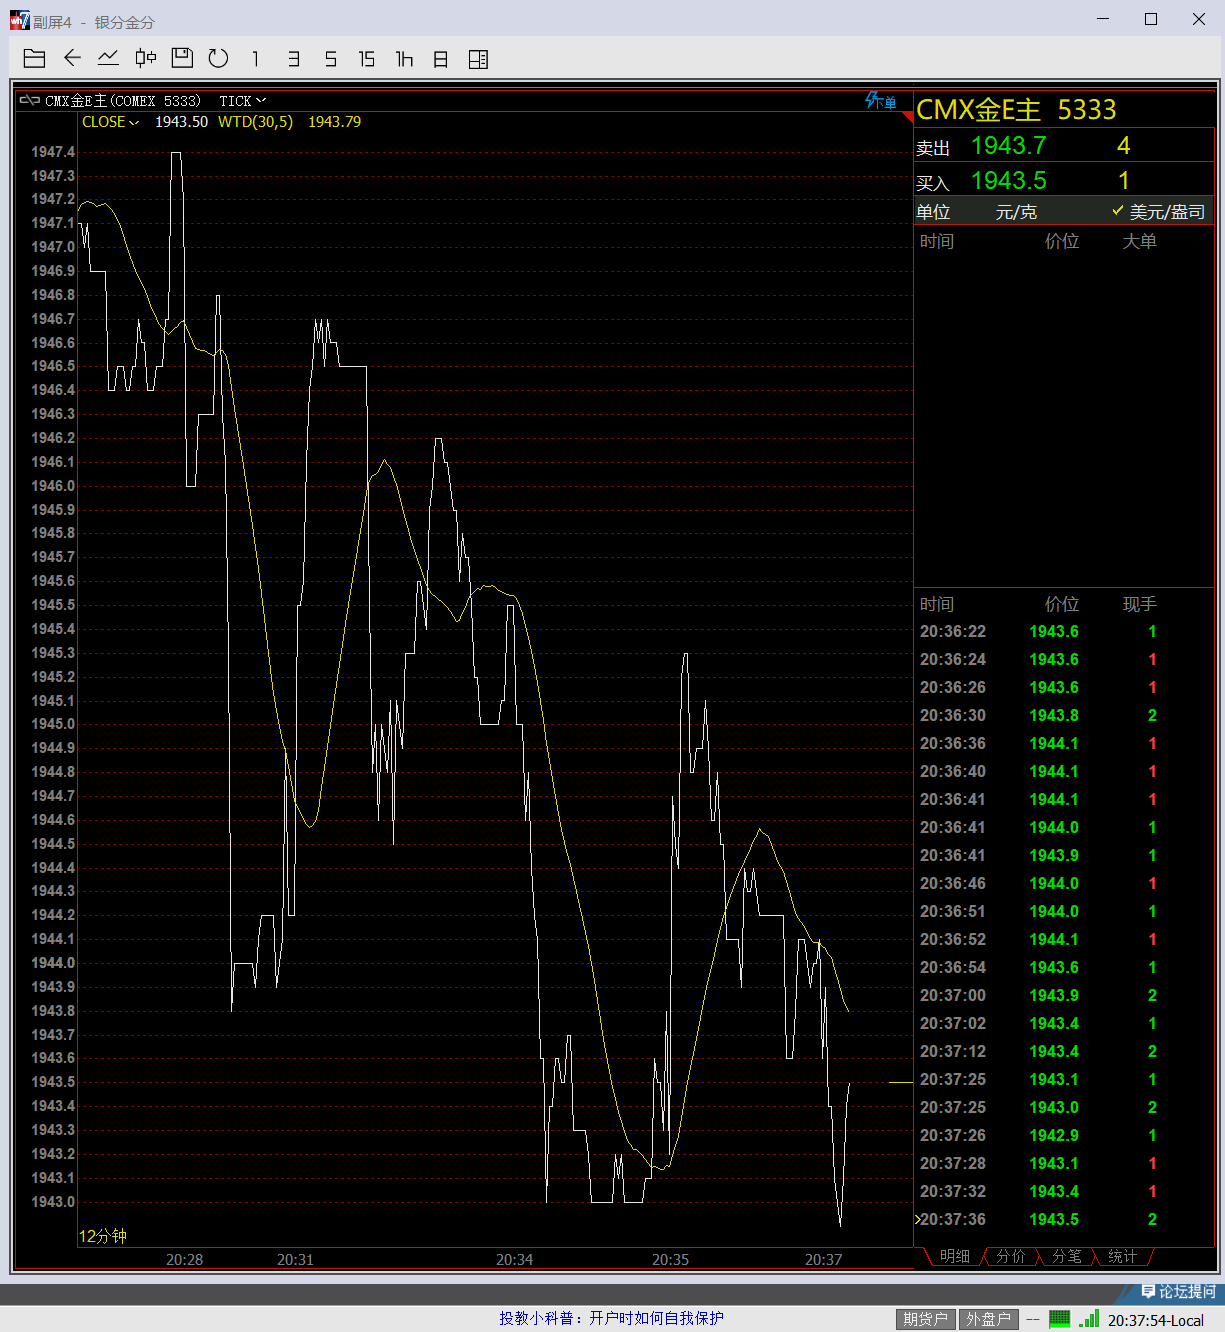Click the 外盘户 account button

click(x=989, y=1320)
